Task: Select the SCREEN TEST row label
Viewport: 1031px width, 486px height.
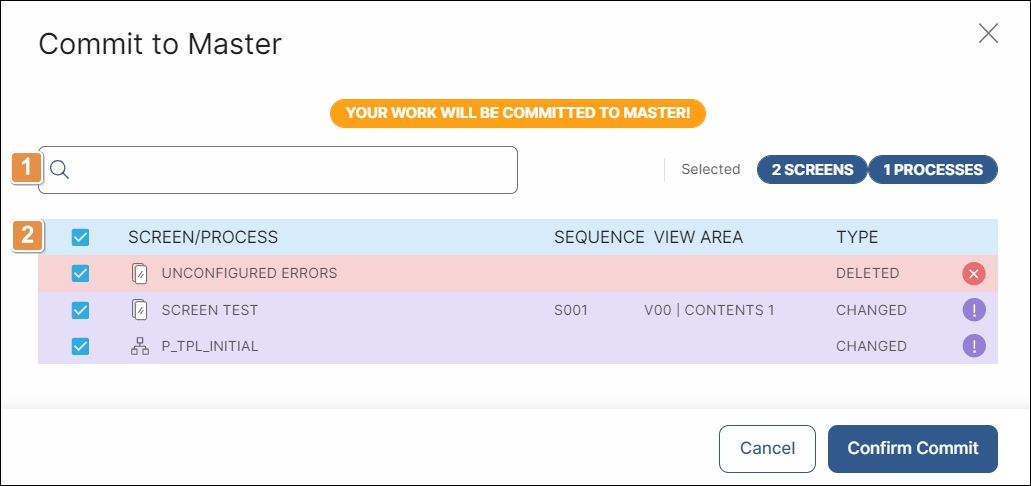Action: (x=210, y=310)
